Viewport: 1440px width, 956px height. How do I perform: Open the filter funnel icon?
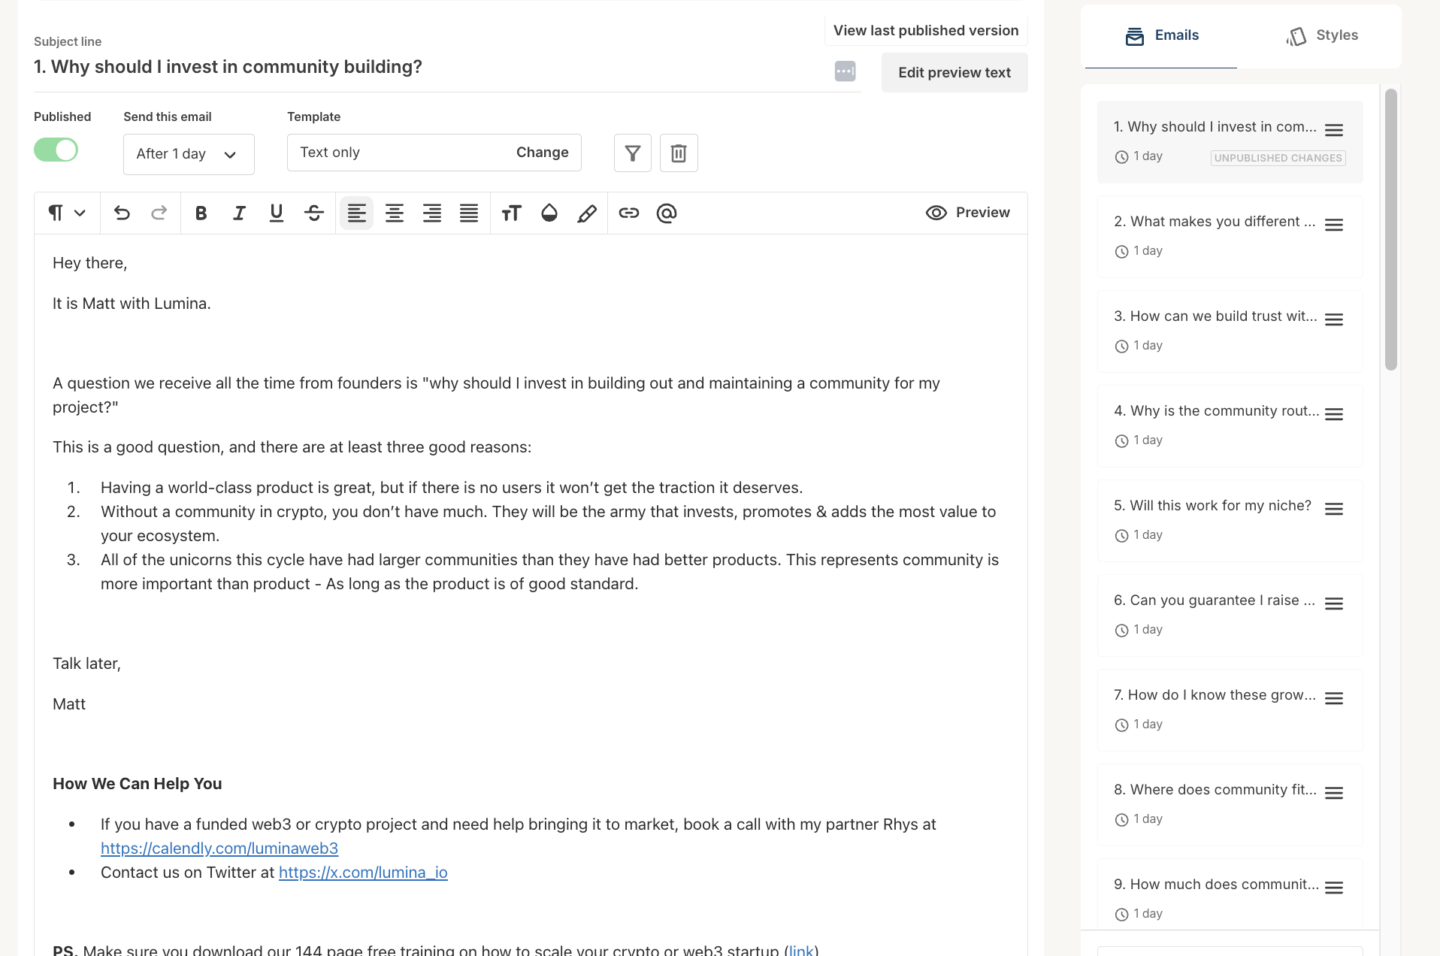click(633, 153)
